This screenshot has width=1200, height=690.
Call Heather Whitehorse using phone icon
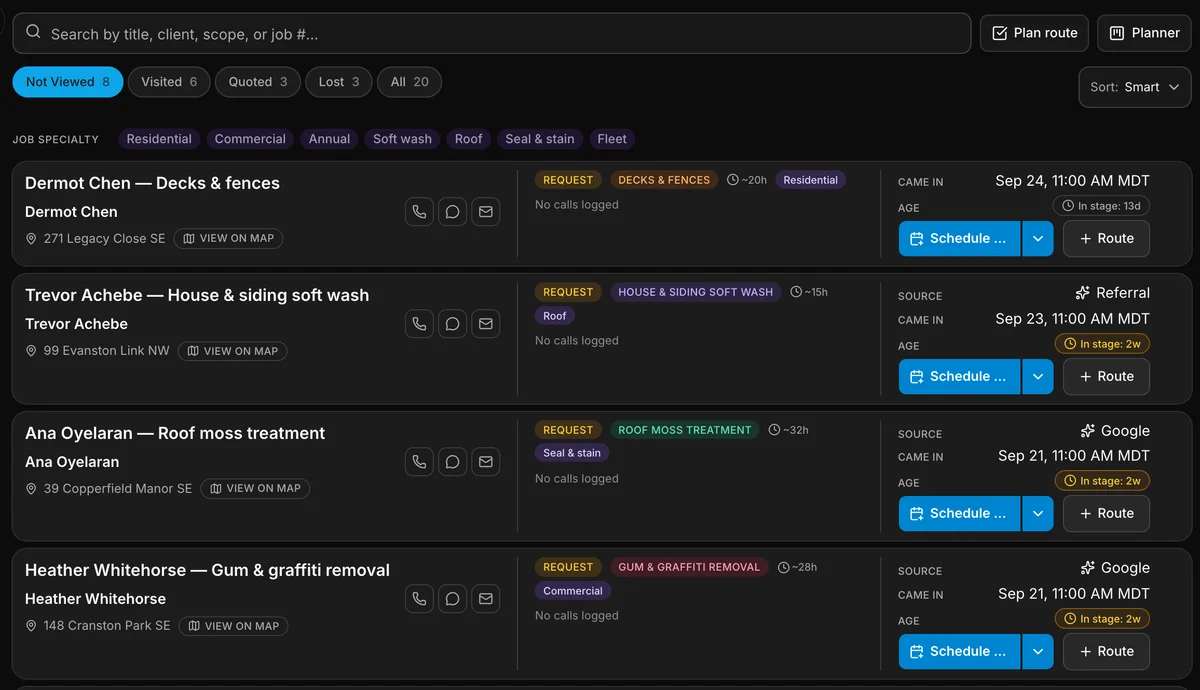420,599
